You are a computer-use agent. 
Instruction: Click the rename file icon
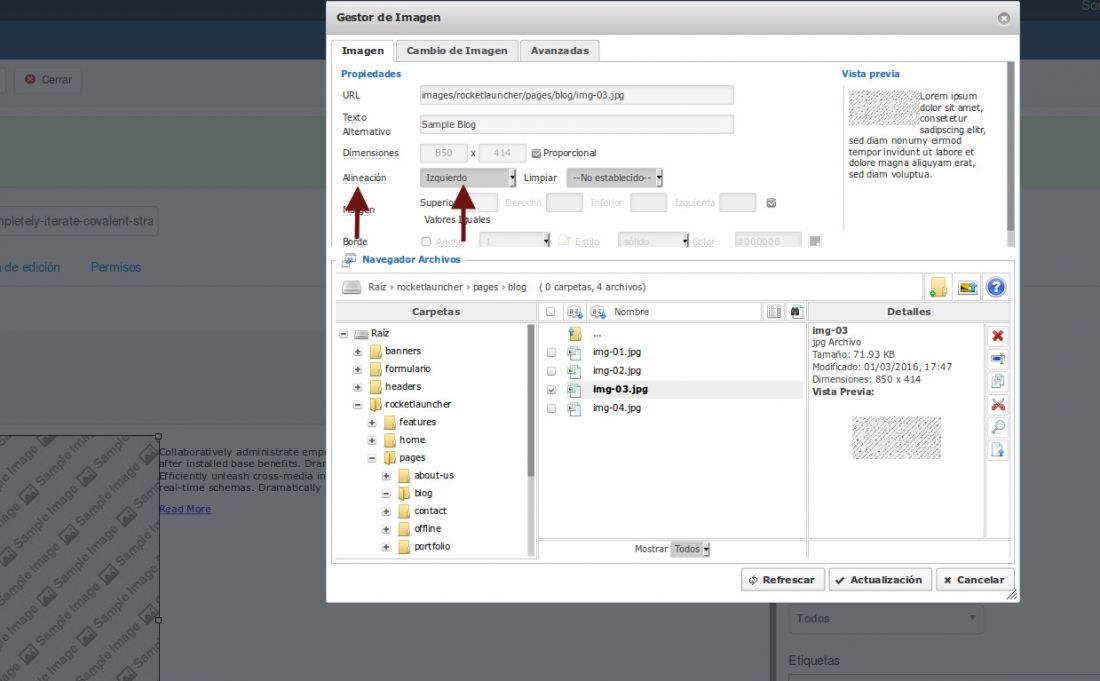(x=998, y=359)
